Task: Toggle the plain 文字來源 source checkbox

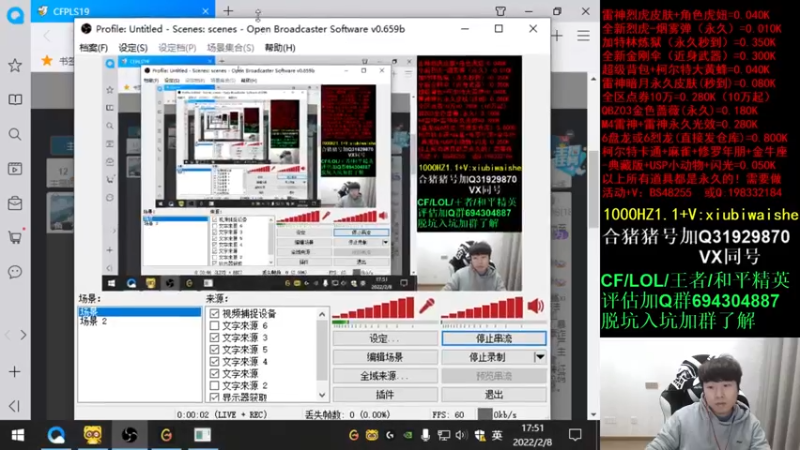Action: (214, 373)
